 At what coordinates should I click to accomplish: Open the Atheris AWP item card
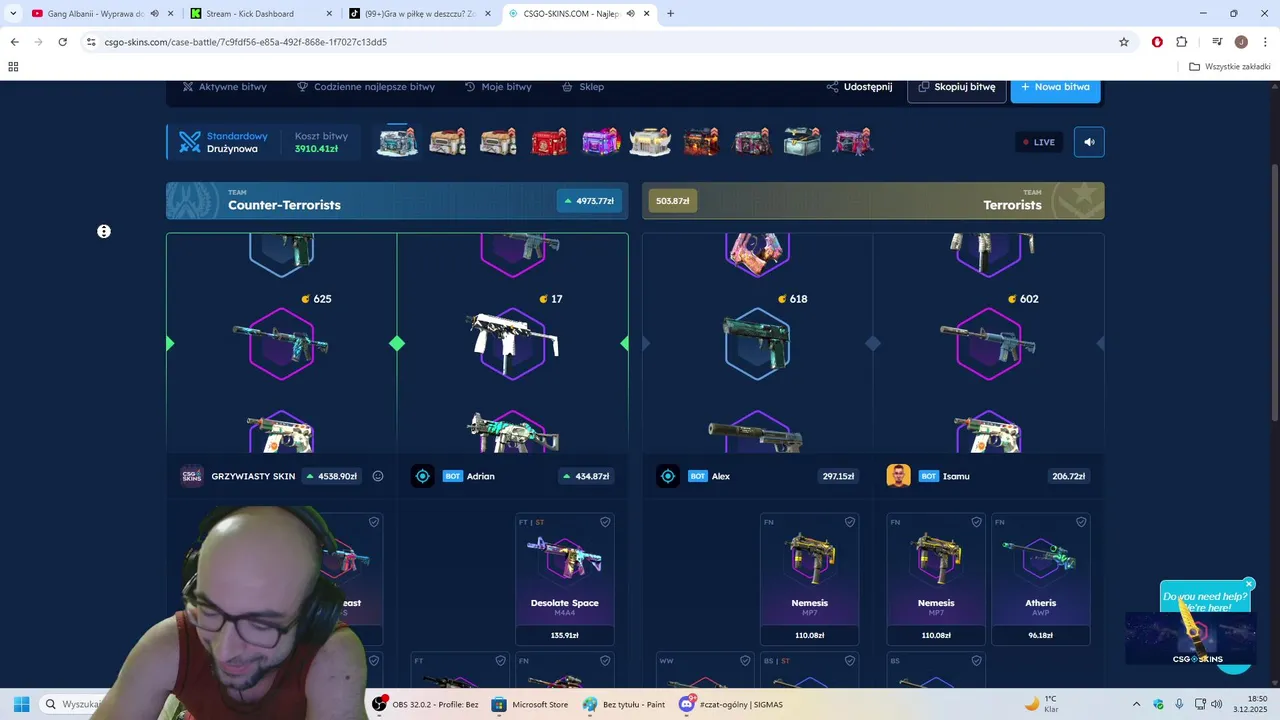click(1041, 579)
